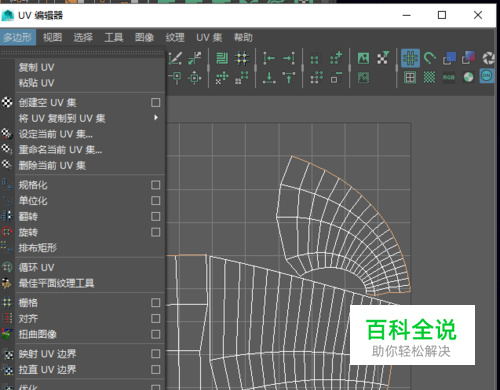The width and height of the screenshot is (500, 390).
Task: Open options box for 对齐
Action: coord(155,318)
